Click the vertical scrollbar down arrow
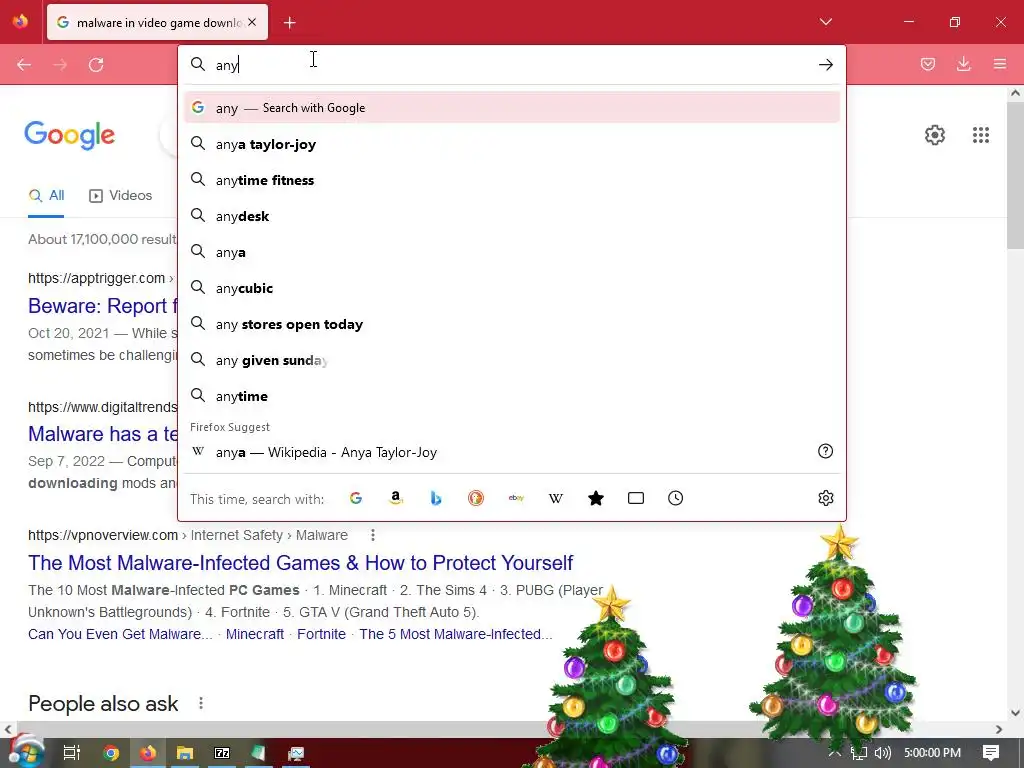 click(x=1015, y=713)
